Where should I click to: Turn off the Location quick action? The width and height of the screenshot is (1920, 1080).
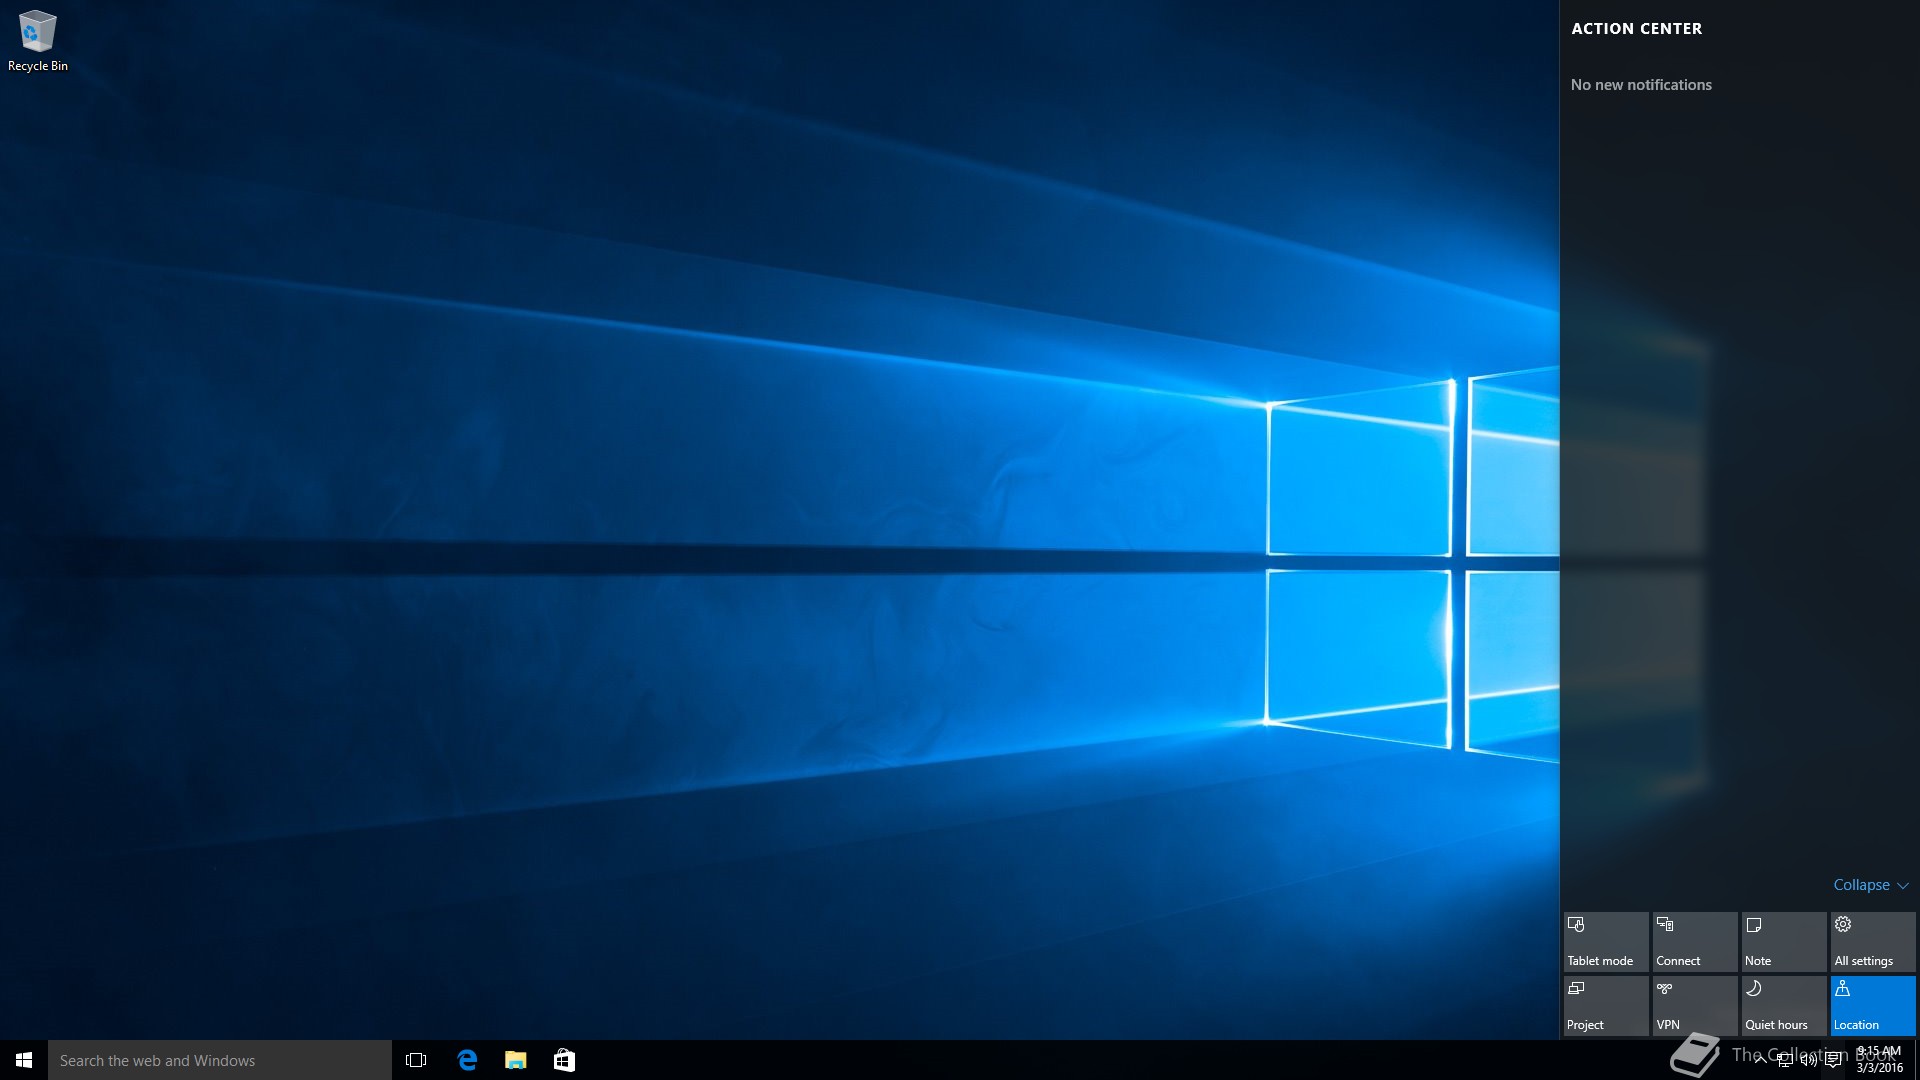1873,1005
